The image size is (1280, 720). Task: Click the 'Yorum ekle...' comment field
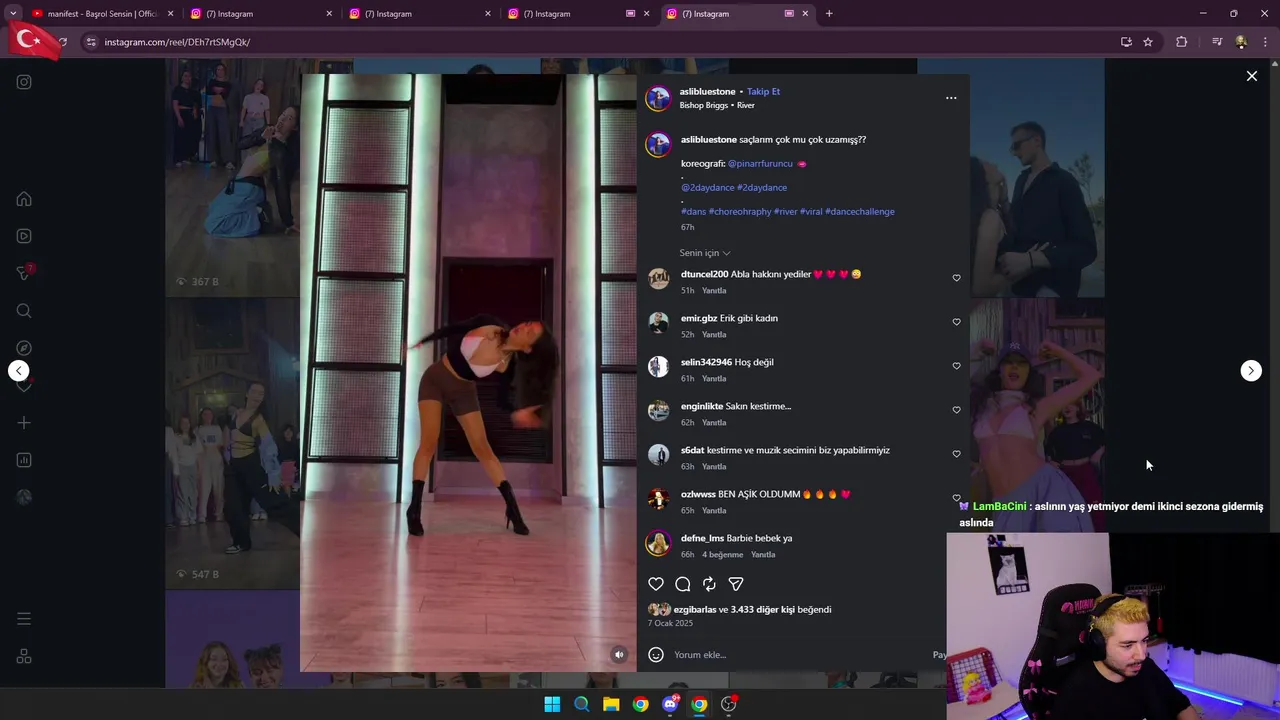coord(800,655)
